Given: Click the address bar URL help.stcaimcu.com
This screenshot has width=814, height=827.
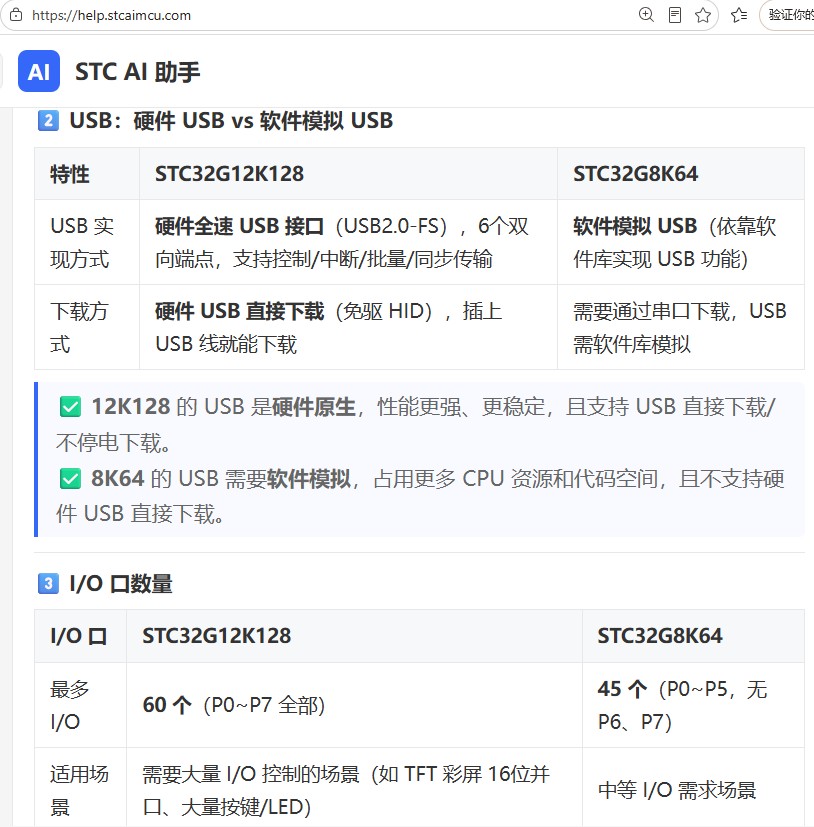Looking at the screenshot, I should click(x=111, y=15).
